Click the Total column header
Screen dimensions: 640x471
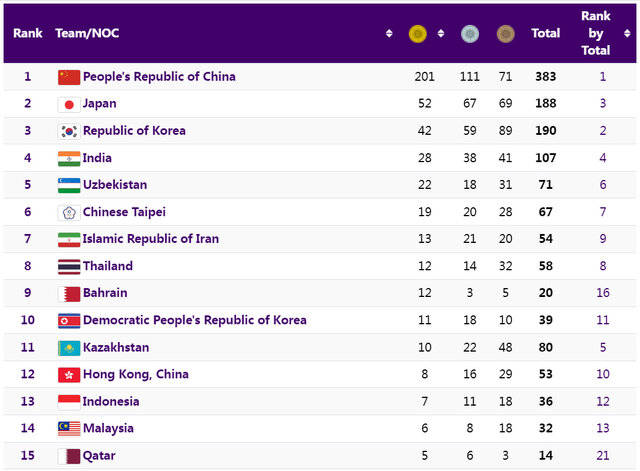(545, 34)
